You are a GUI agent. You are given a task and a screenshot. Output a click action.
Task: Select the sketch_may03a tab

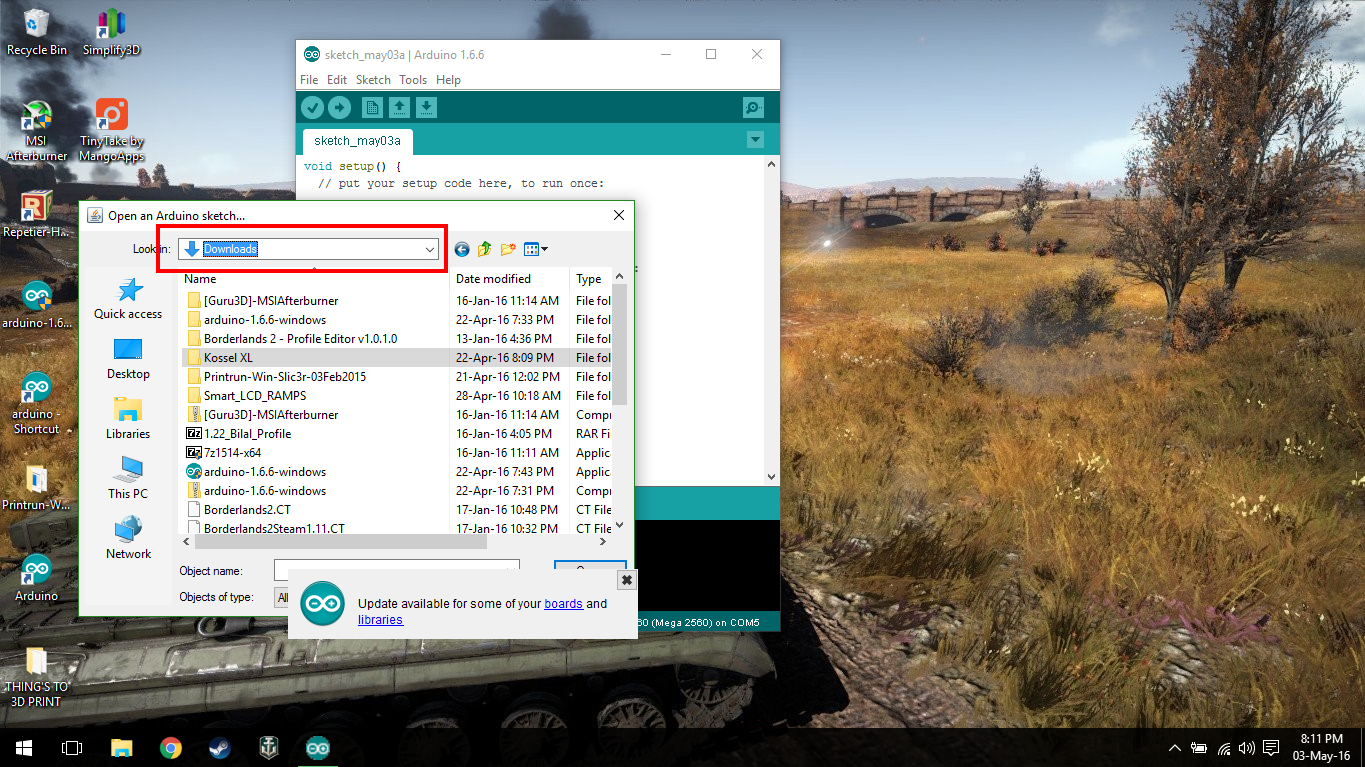357,141
